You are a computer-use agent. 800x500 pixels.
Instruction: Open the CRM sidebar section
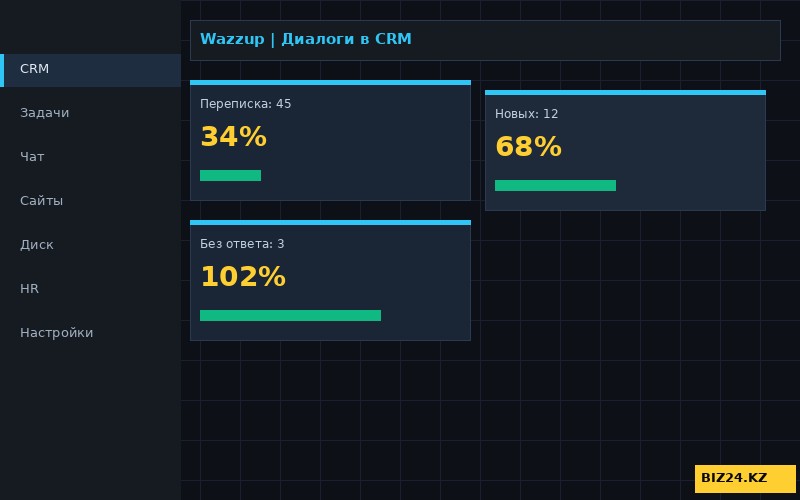pyautogui.click(x=90, y=70)
